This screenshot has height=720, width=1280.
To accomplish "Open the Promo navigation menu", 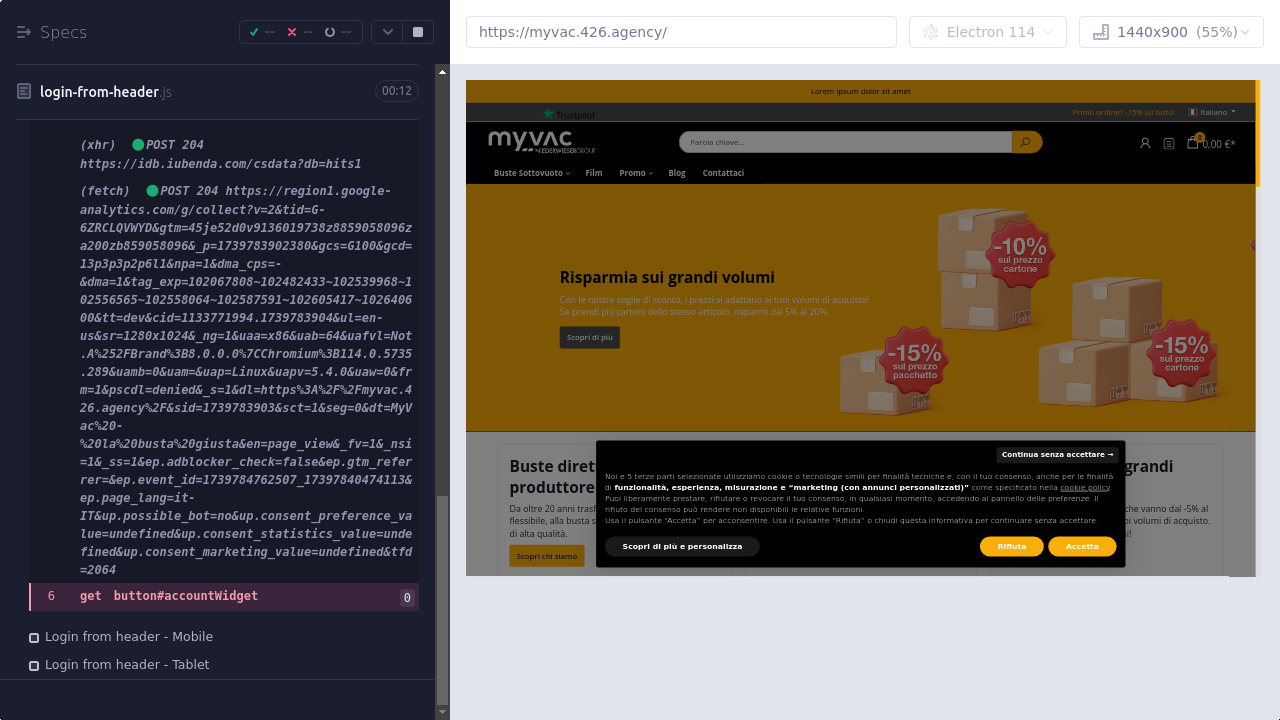I will [635, 173].
